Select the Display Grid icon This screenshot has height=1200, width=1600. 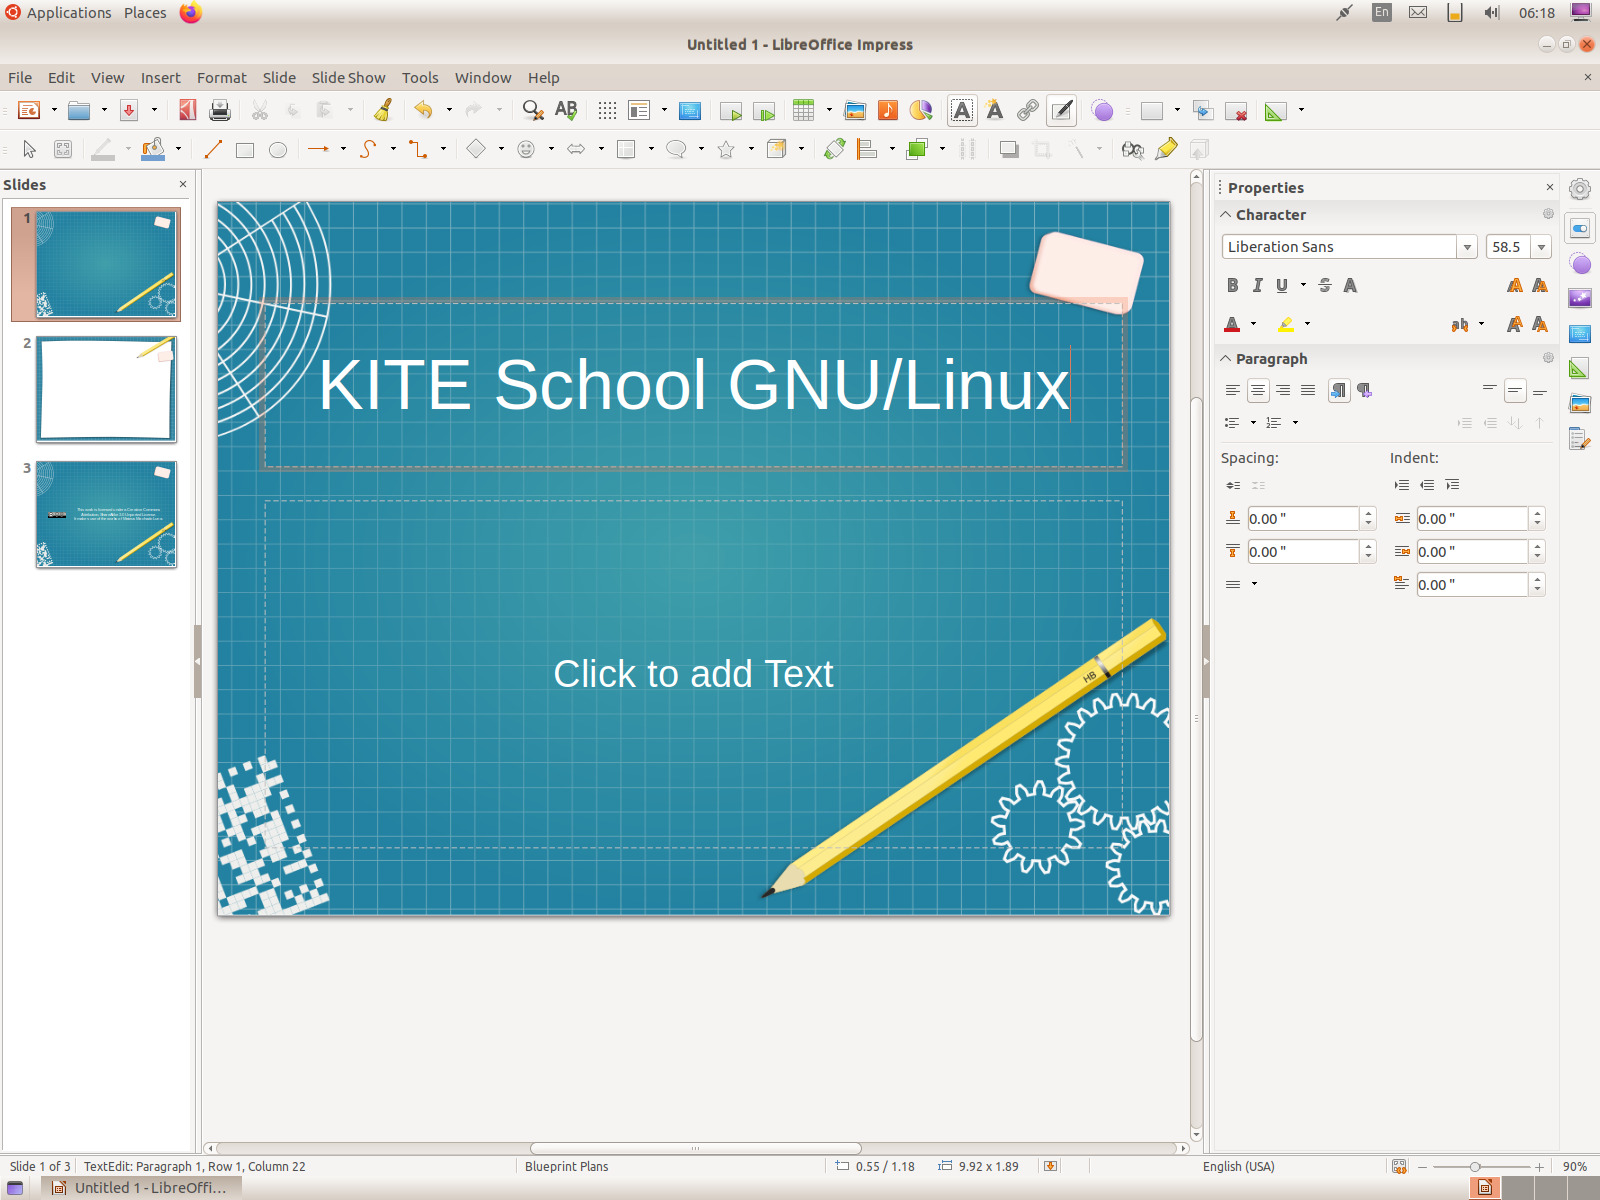pyautogui.click(x=606, y=110)
